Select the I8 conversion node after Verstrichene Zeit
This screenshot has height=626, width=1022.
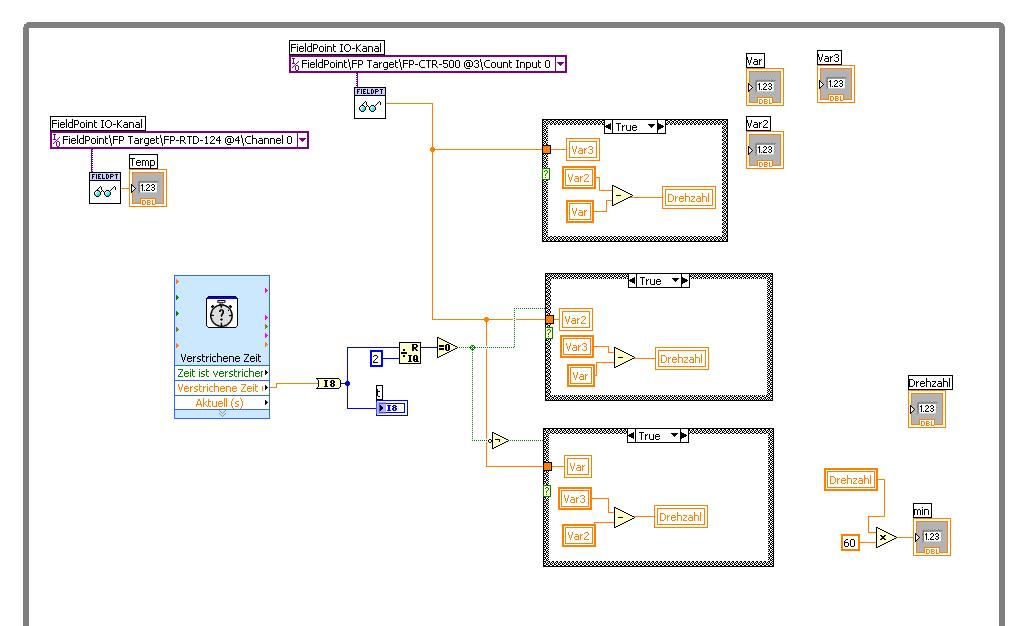(328, 383)
